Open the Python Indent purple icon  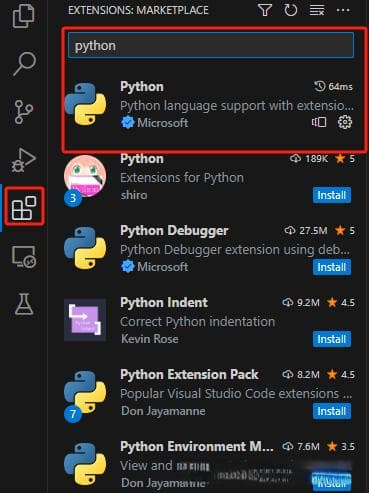pos(85,320)
